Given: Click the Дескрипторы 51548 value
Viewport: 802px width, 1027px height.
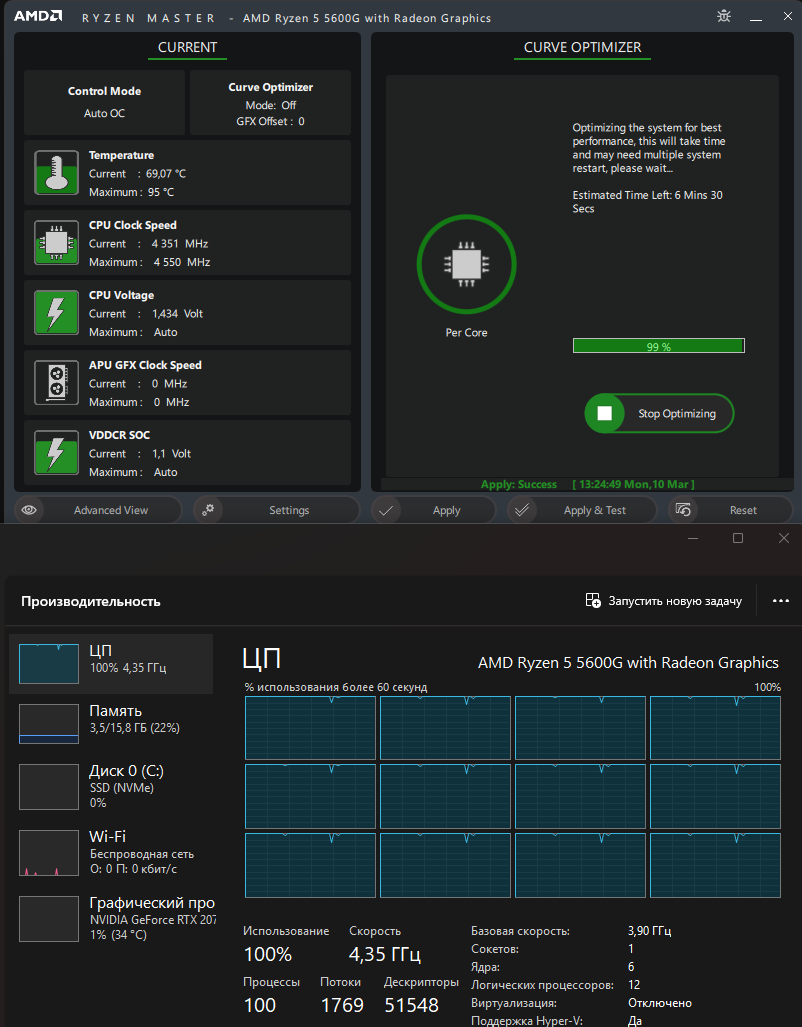Looking at the screenshot, I should click(x=412, y=1005).
